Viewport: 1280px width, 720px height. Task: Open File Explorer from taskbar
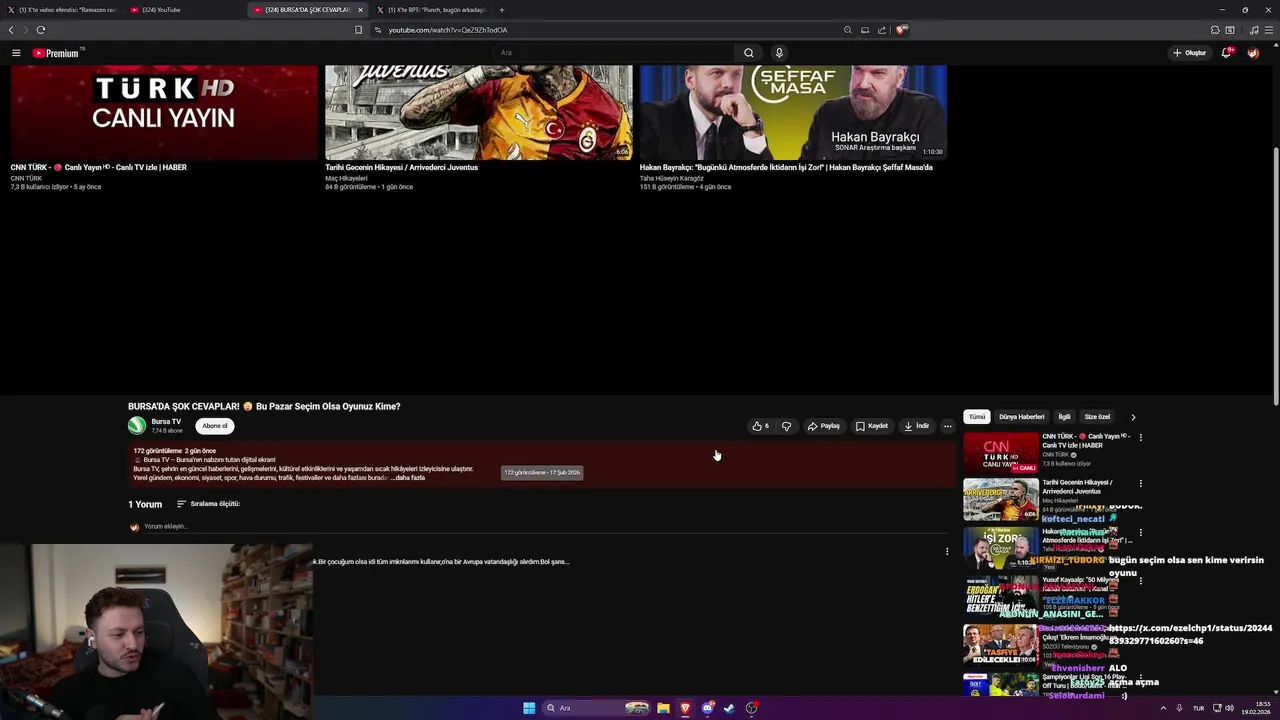(663, 708)
